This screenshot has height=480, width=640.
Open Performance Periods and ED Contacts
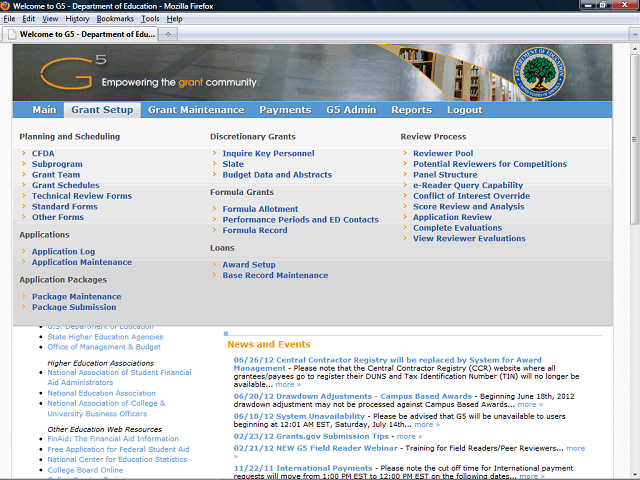click(300, 220)
